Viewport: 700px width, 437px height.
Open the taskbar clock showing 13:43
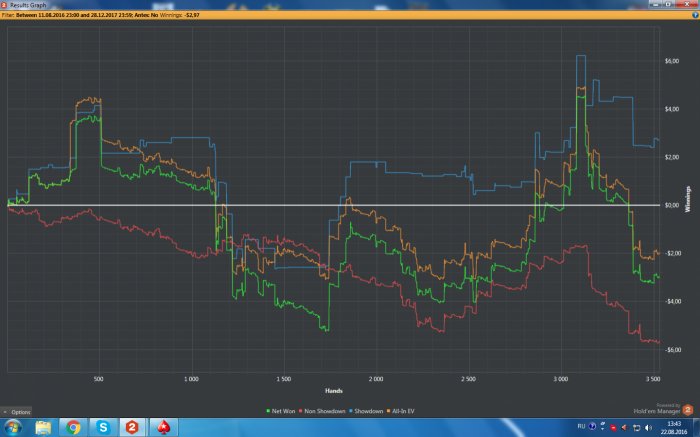(x=674, y=428)
